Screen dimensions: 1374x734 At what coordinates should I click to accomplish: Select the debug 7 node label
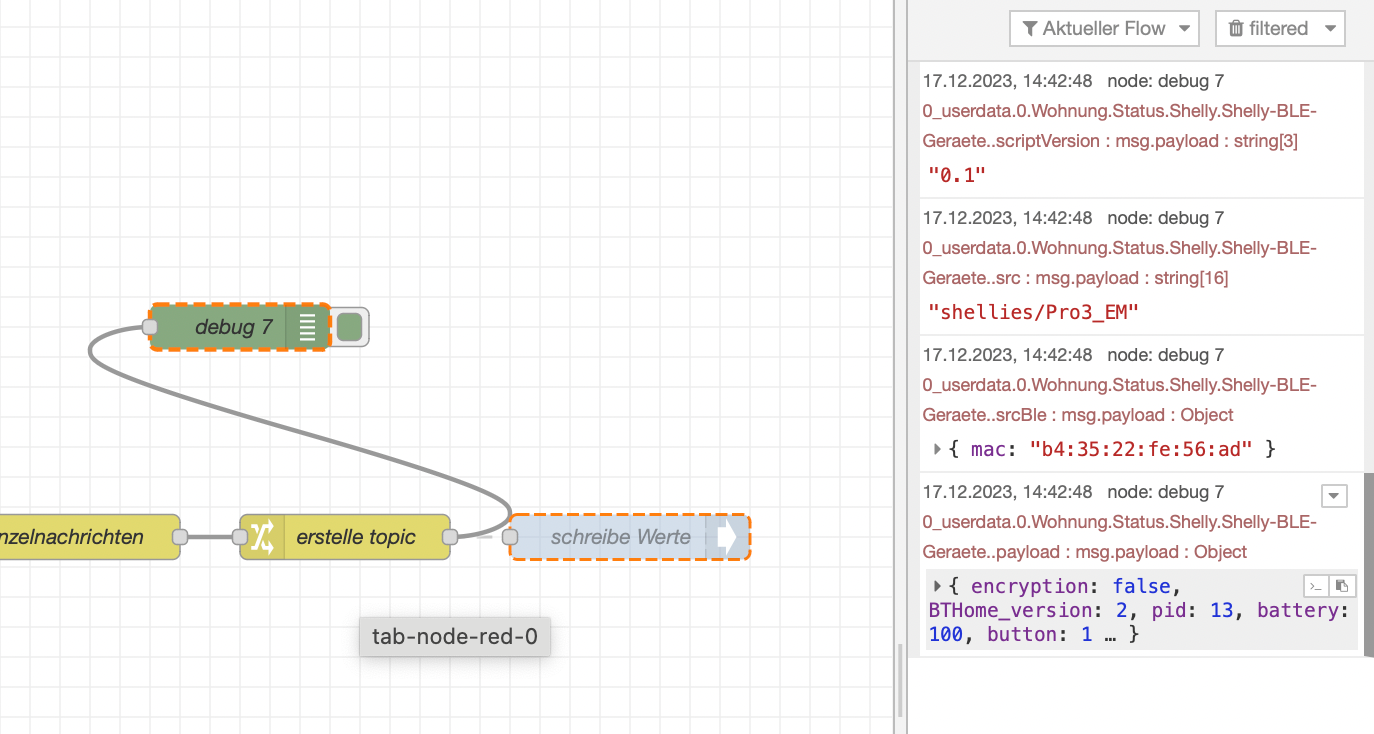pyautogui.click(x=234, y=327)
